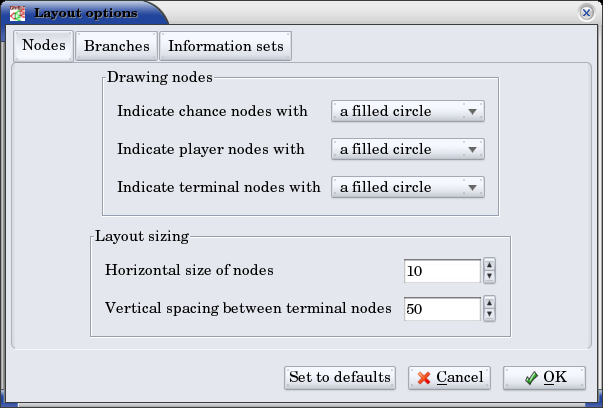This screenshot has height=408, width=603.
Task: Decrement vertical spacing between terminal nodes
Action: (489, 315)
